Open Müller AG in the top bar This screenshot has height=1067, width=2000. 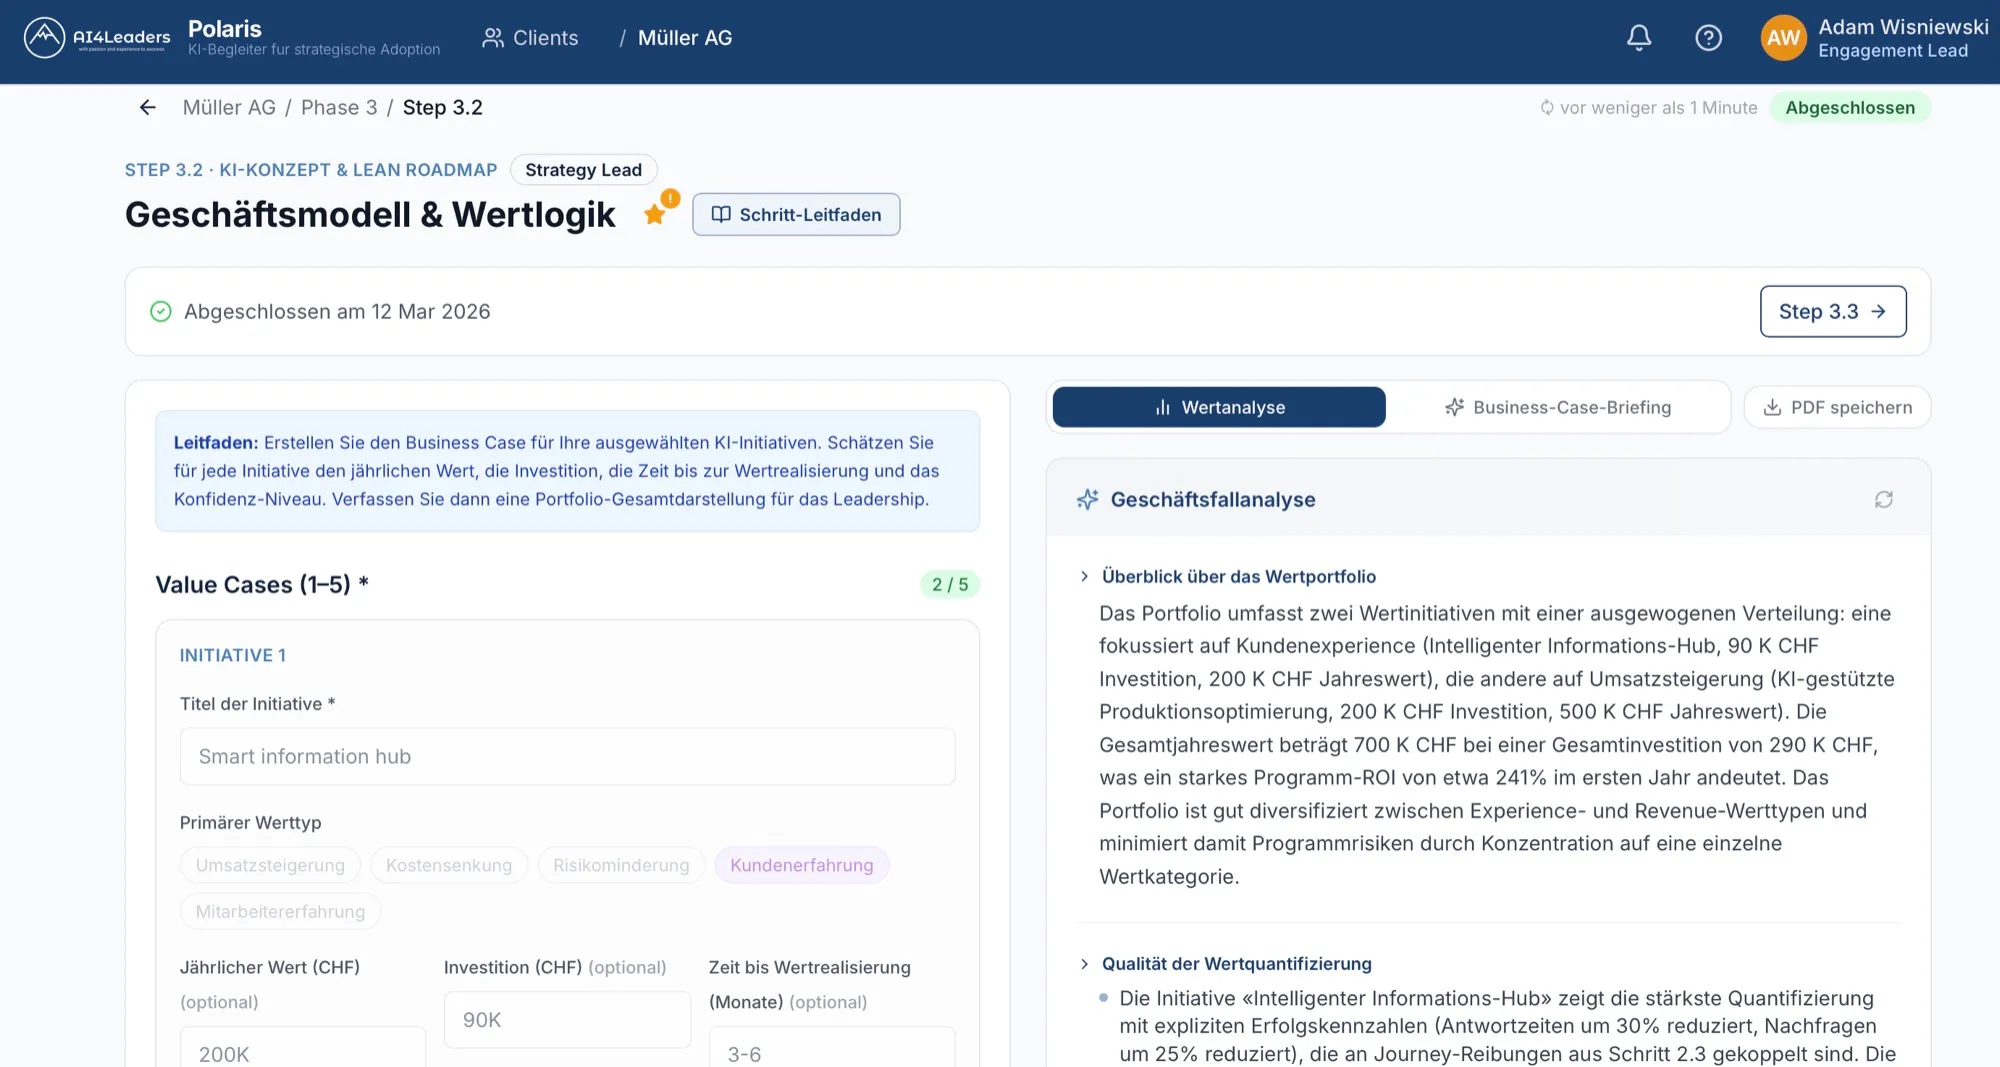(x=685, y=38)
